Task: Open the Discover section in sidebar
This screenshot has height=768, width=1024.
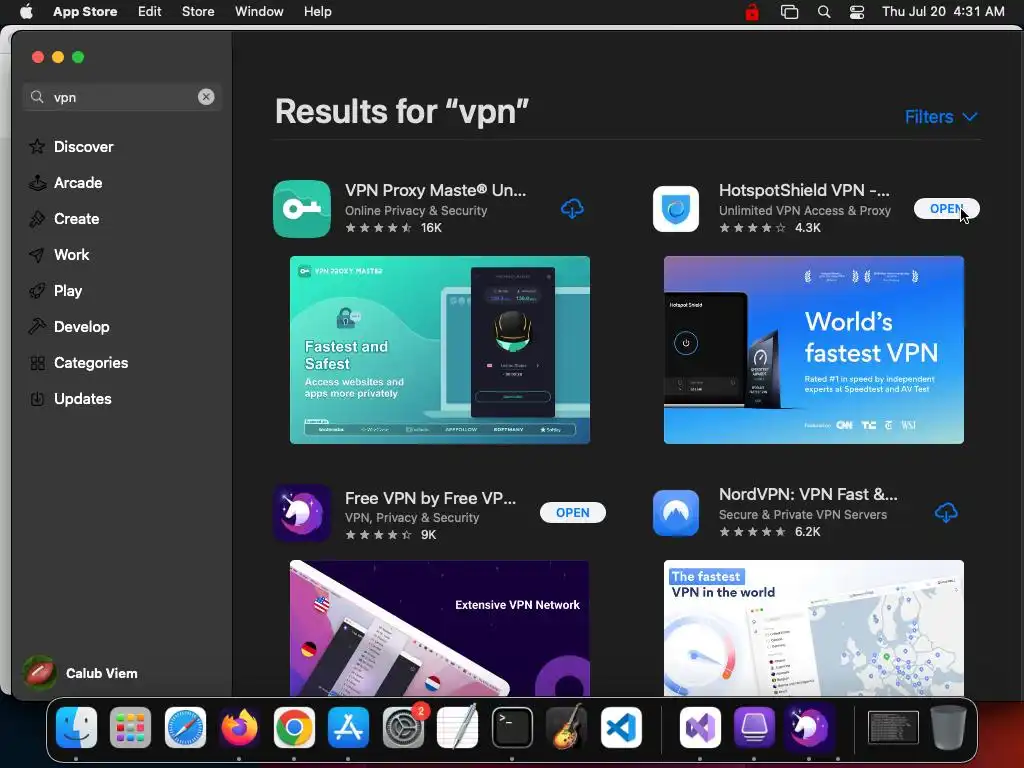Action: (71, 147)
